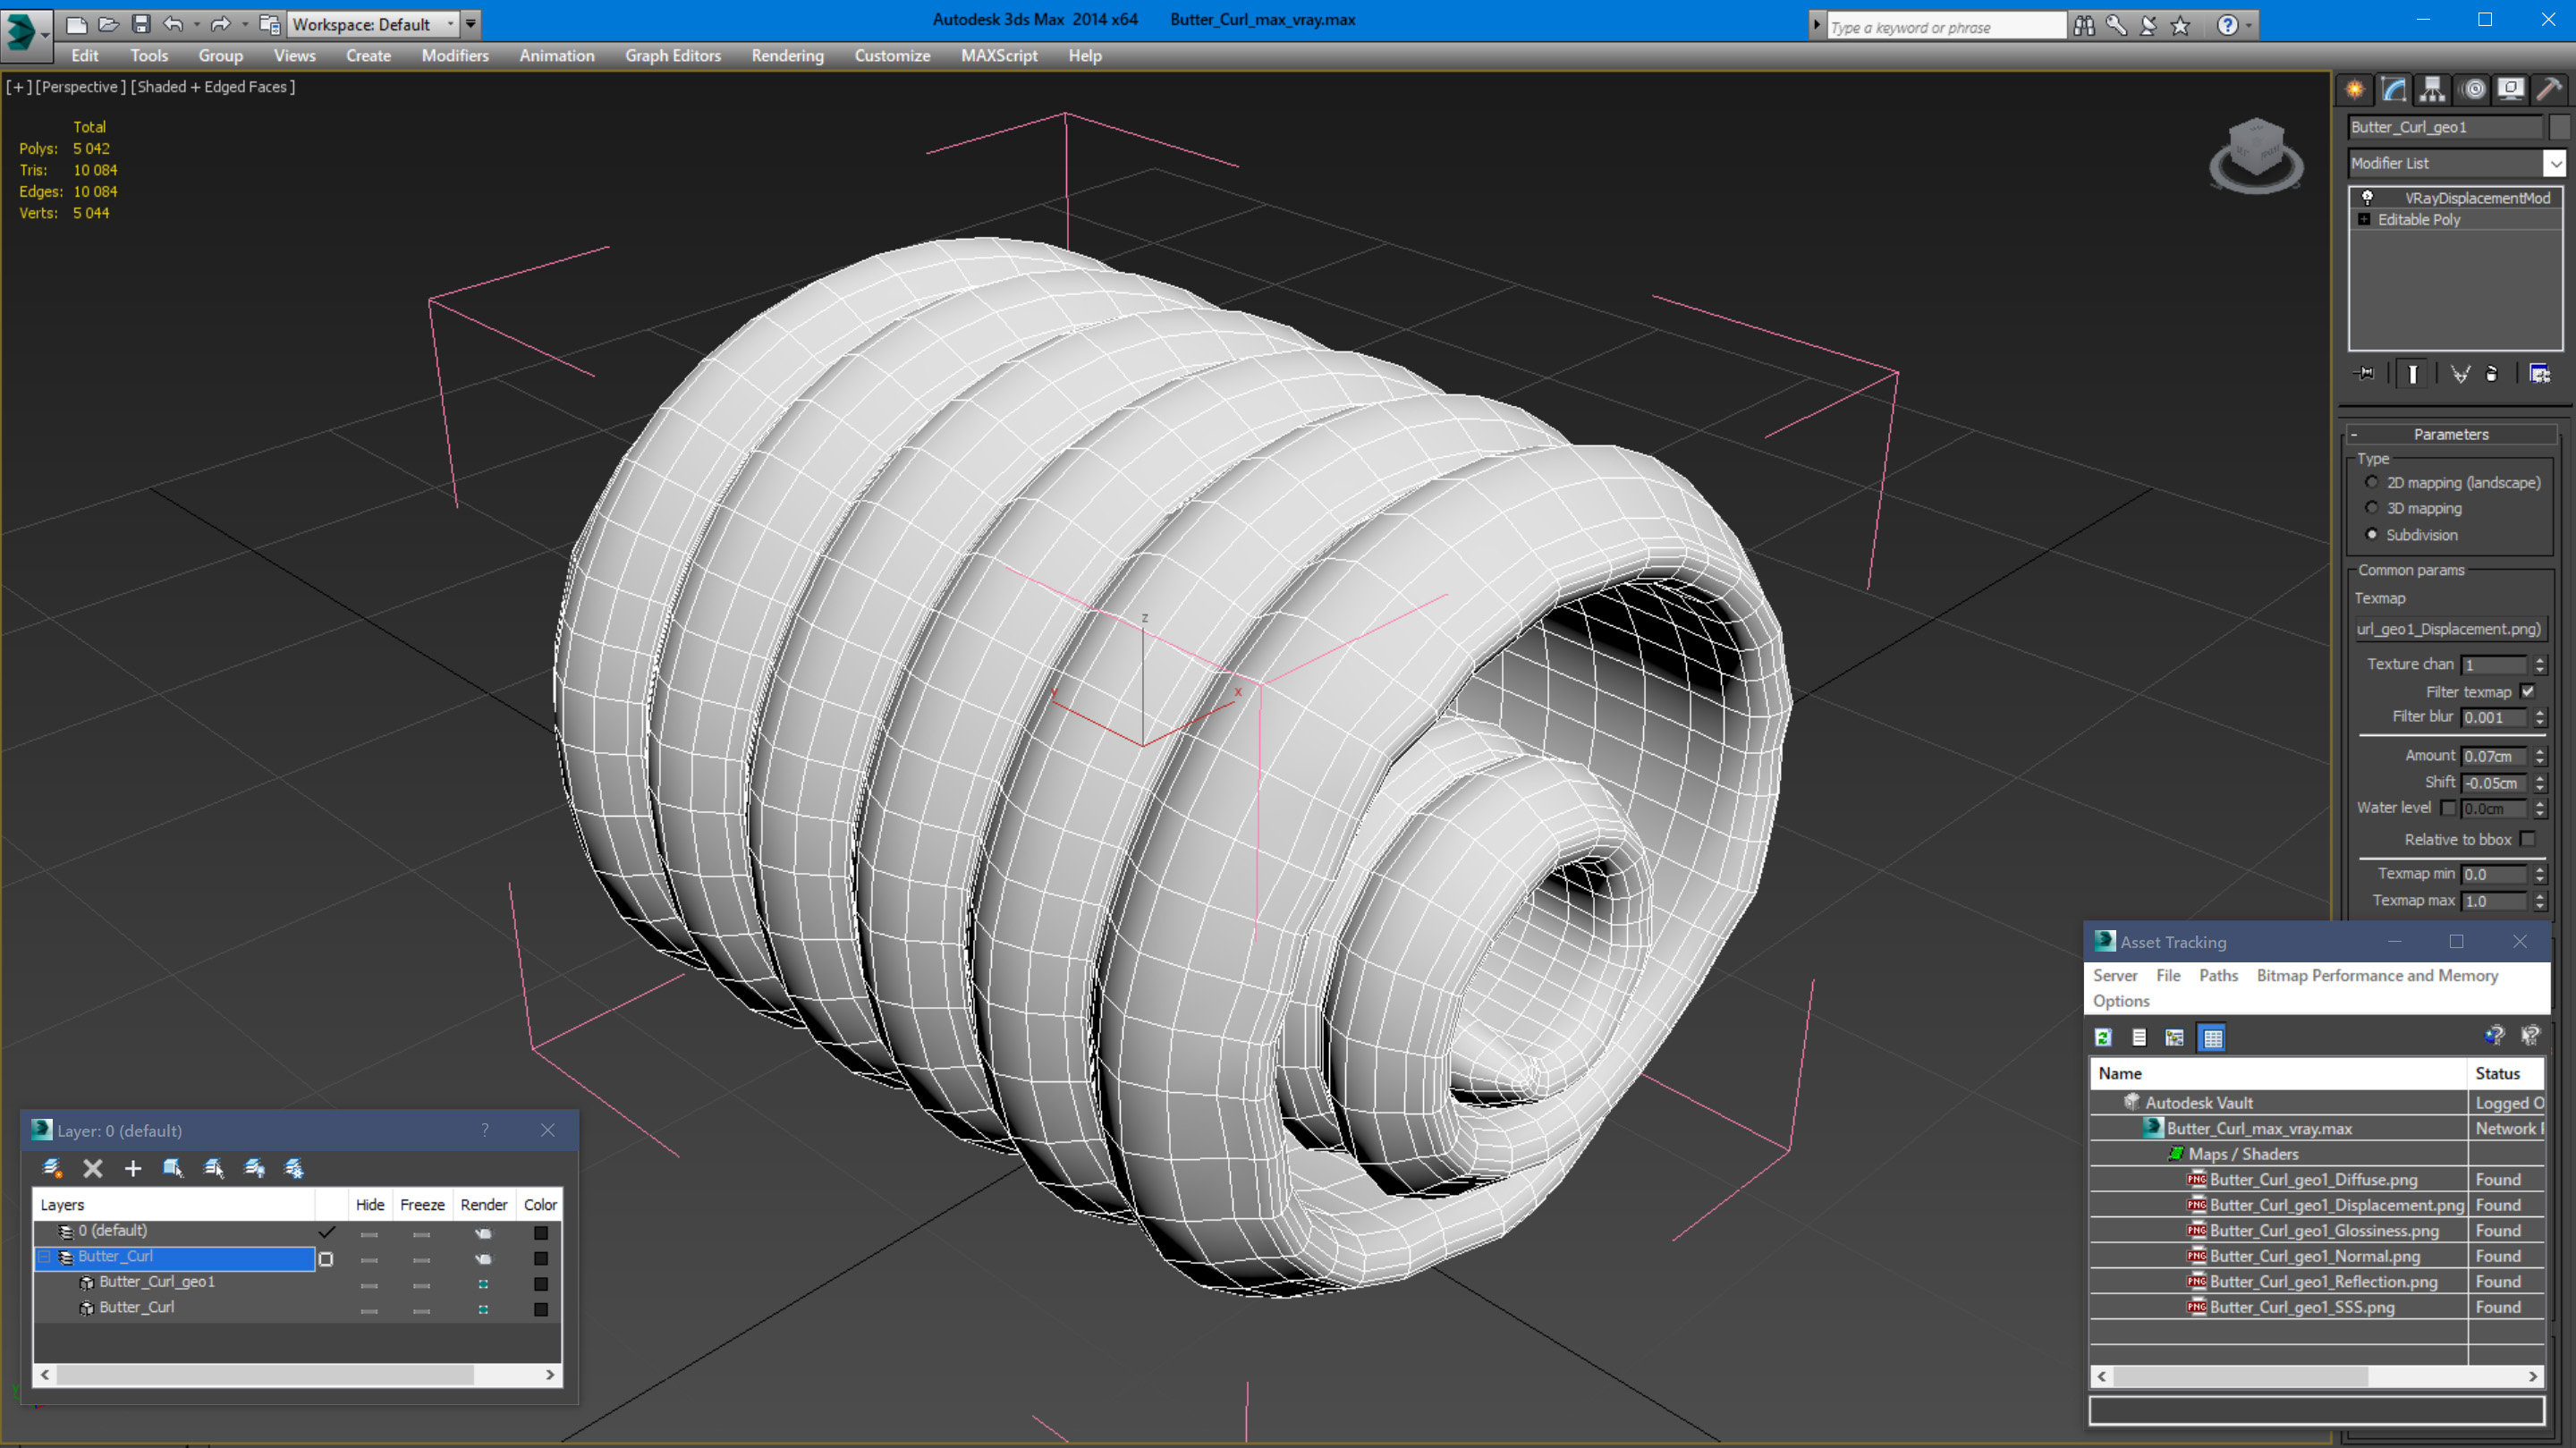Click Refresh icon in Asset Tracking
The width and height of the screenshot is (2576, 1448).
[2103, 1038]
